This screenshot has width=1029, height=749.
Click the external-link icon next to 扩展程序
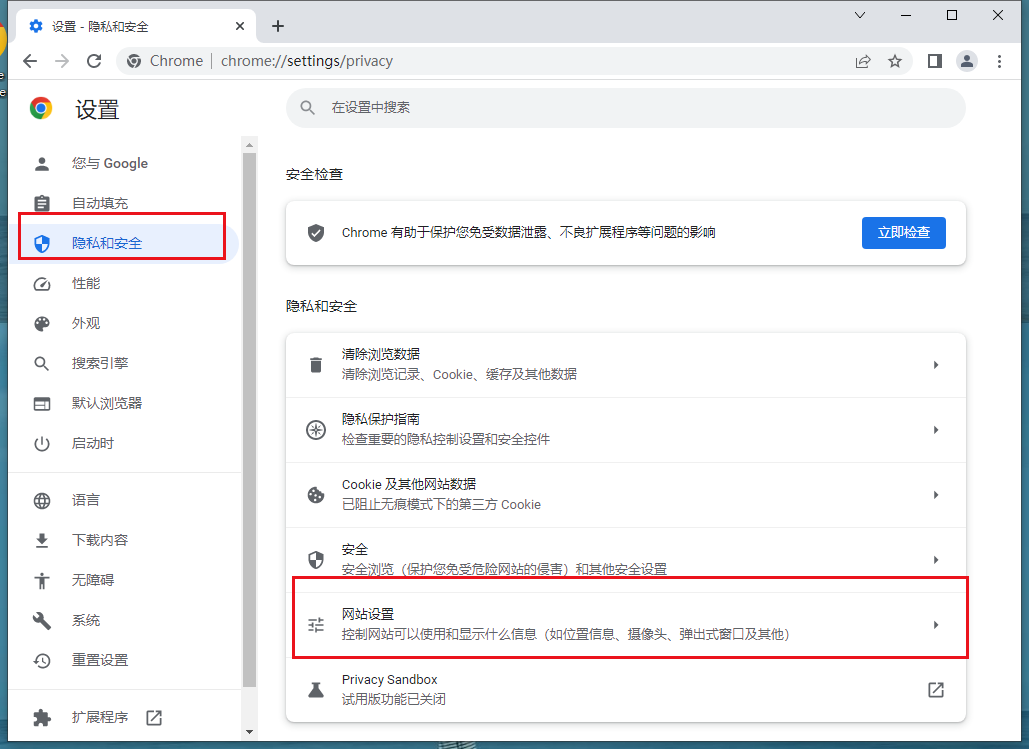coord(154,717)
